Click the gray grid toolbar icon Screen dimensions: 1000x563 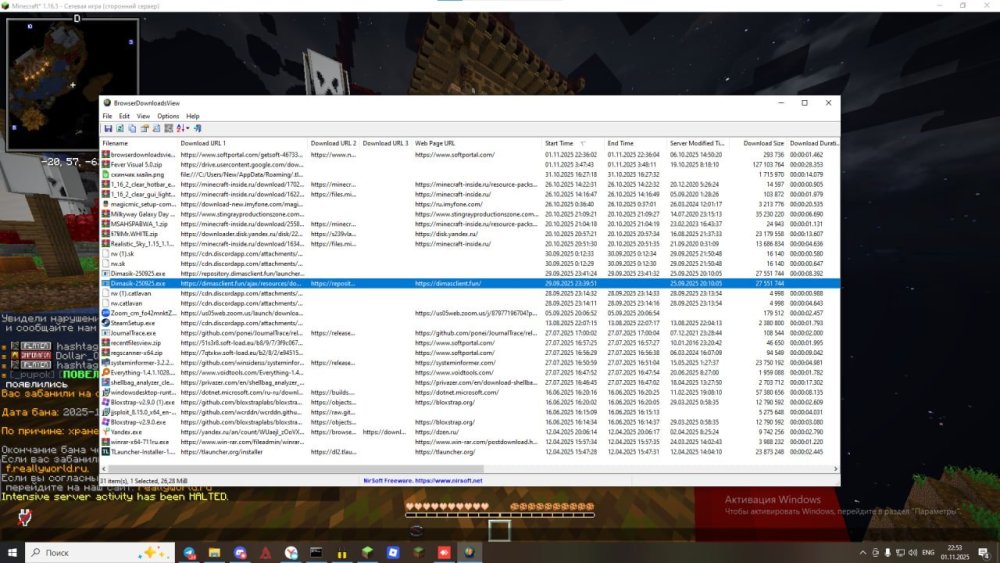pyautogui.click(x=168, y=128)
